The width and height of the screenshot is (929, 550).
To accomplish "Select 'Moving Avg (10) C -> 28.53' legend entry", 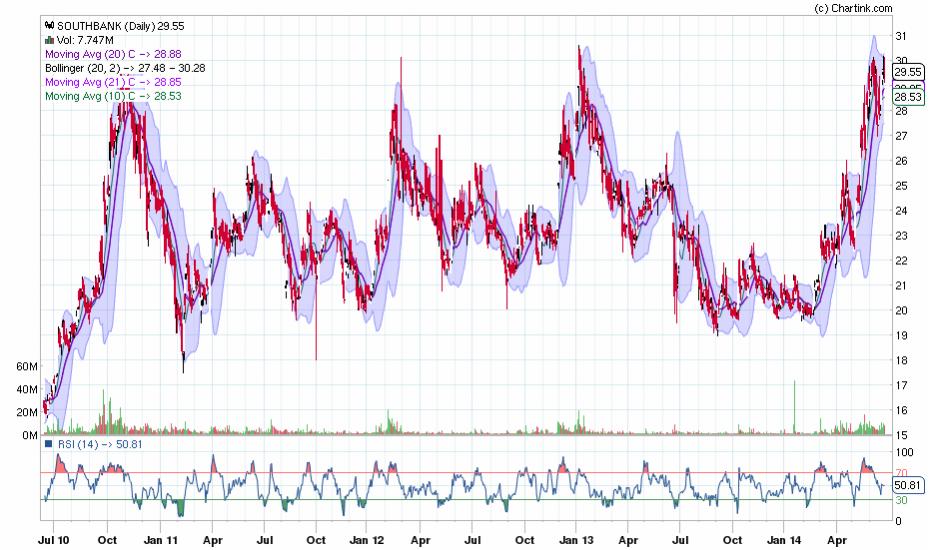I will click(113, 96).
